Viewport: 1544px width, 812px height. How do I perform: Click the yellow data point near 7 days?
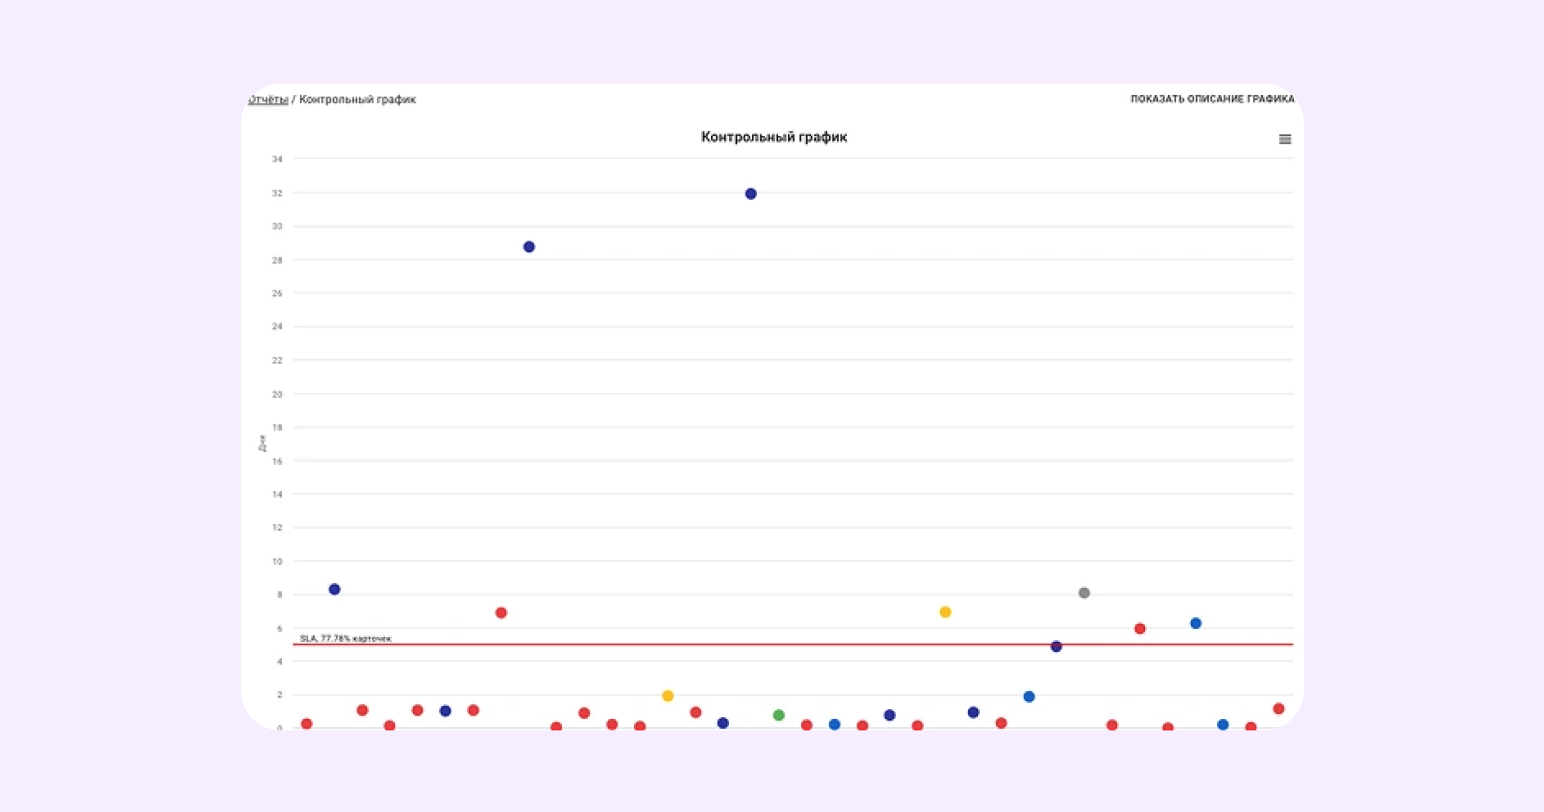tap(945, 612)
